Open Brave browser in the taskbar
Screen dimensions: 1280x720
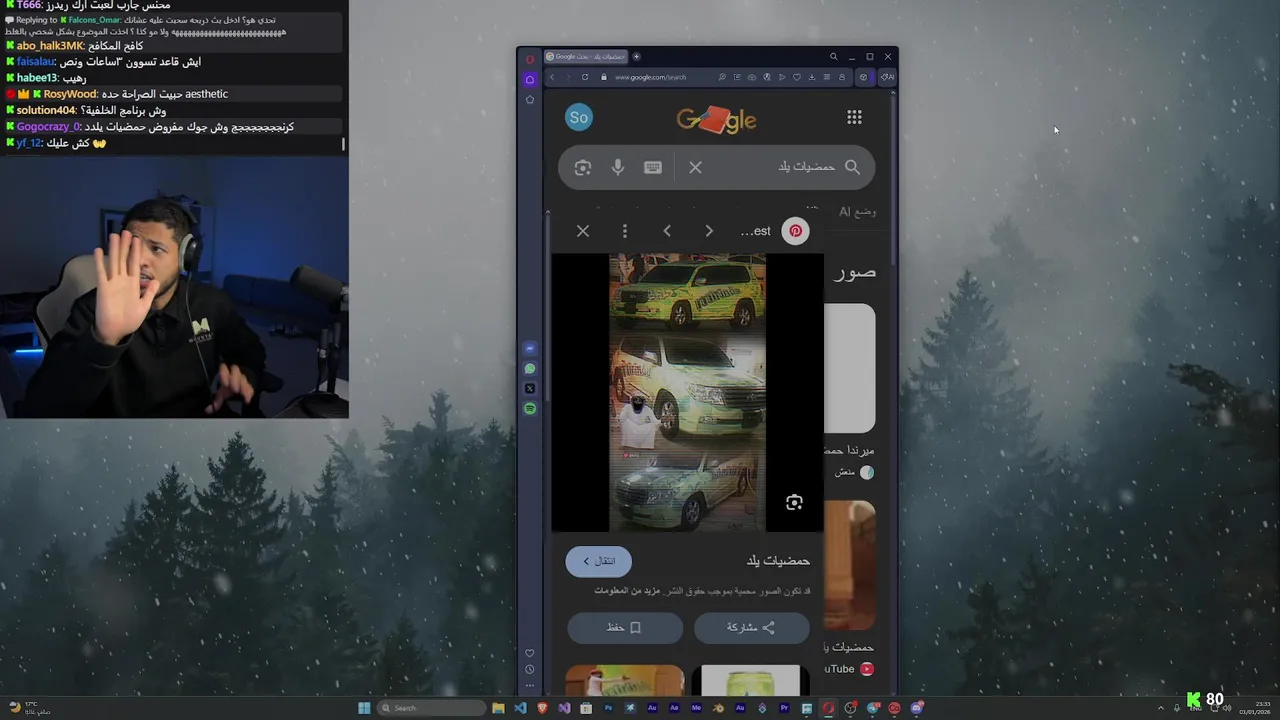[x=543, y=708]
